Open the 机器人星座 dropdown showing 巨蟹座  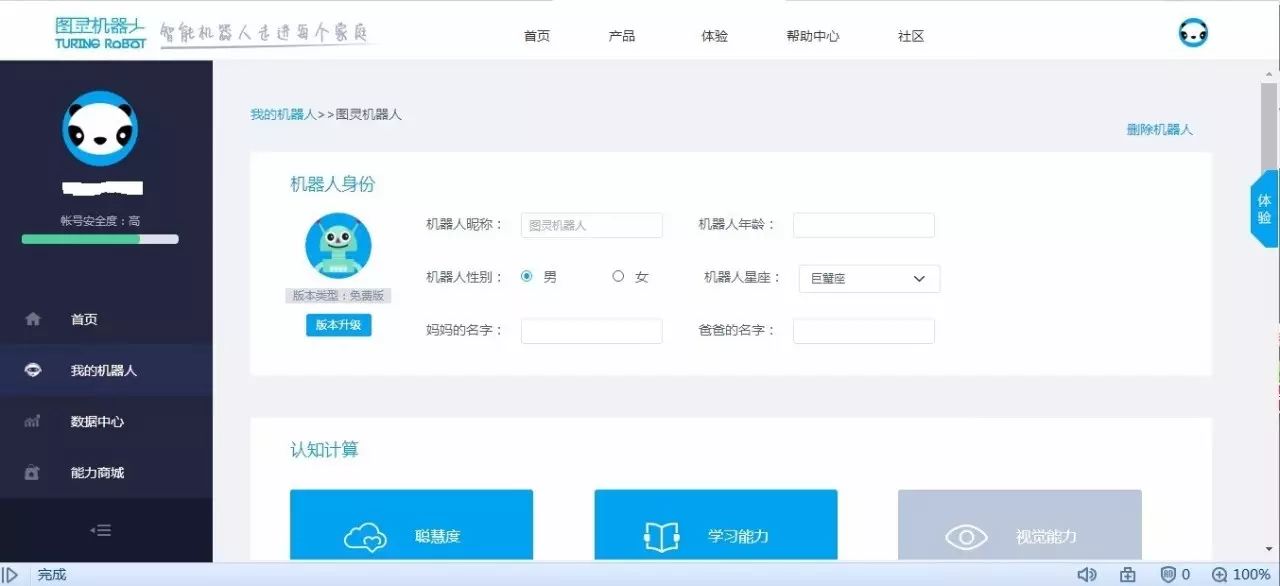(869, 279)
